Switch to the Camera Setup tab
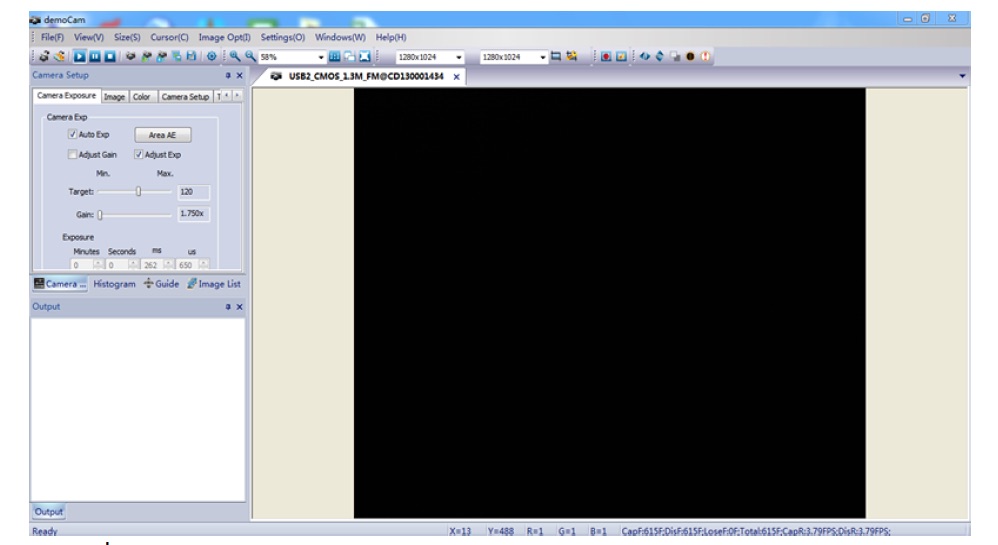Screen dimensions: 998x545 coord(185,97)
